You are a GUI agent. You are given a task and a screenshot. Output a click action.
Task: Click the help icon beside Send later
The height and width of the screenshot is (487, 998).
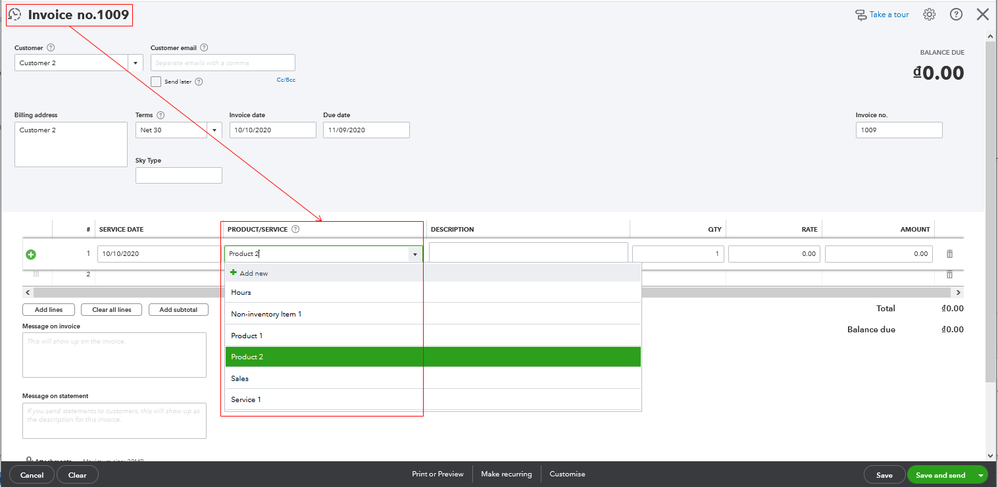point(199,81)
